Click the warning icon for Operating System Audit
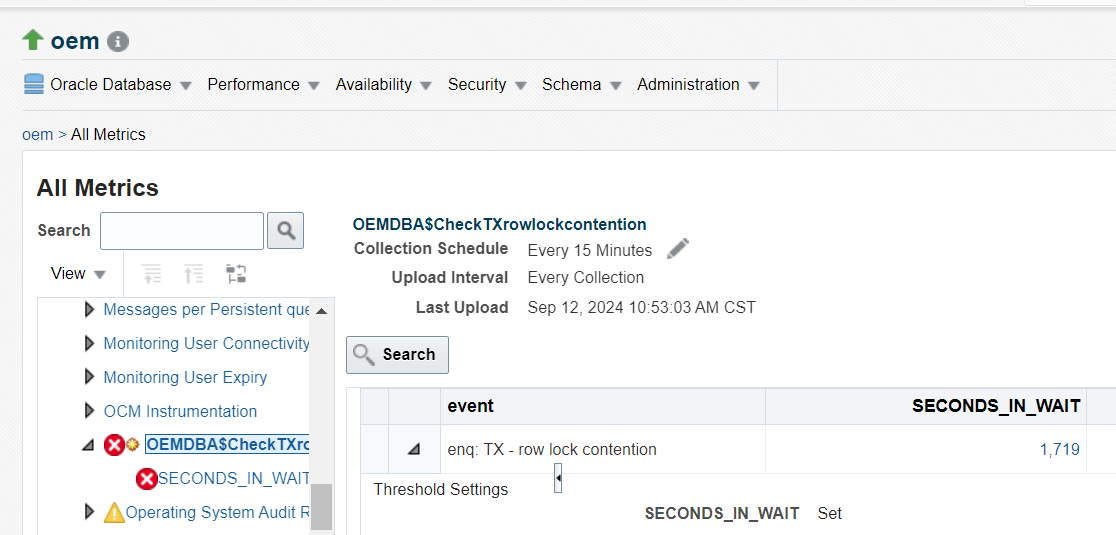Viewport: 1116px width, 535px height. (x=114, y=513)
